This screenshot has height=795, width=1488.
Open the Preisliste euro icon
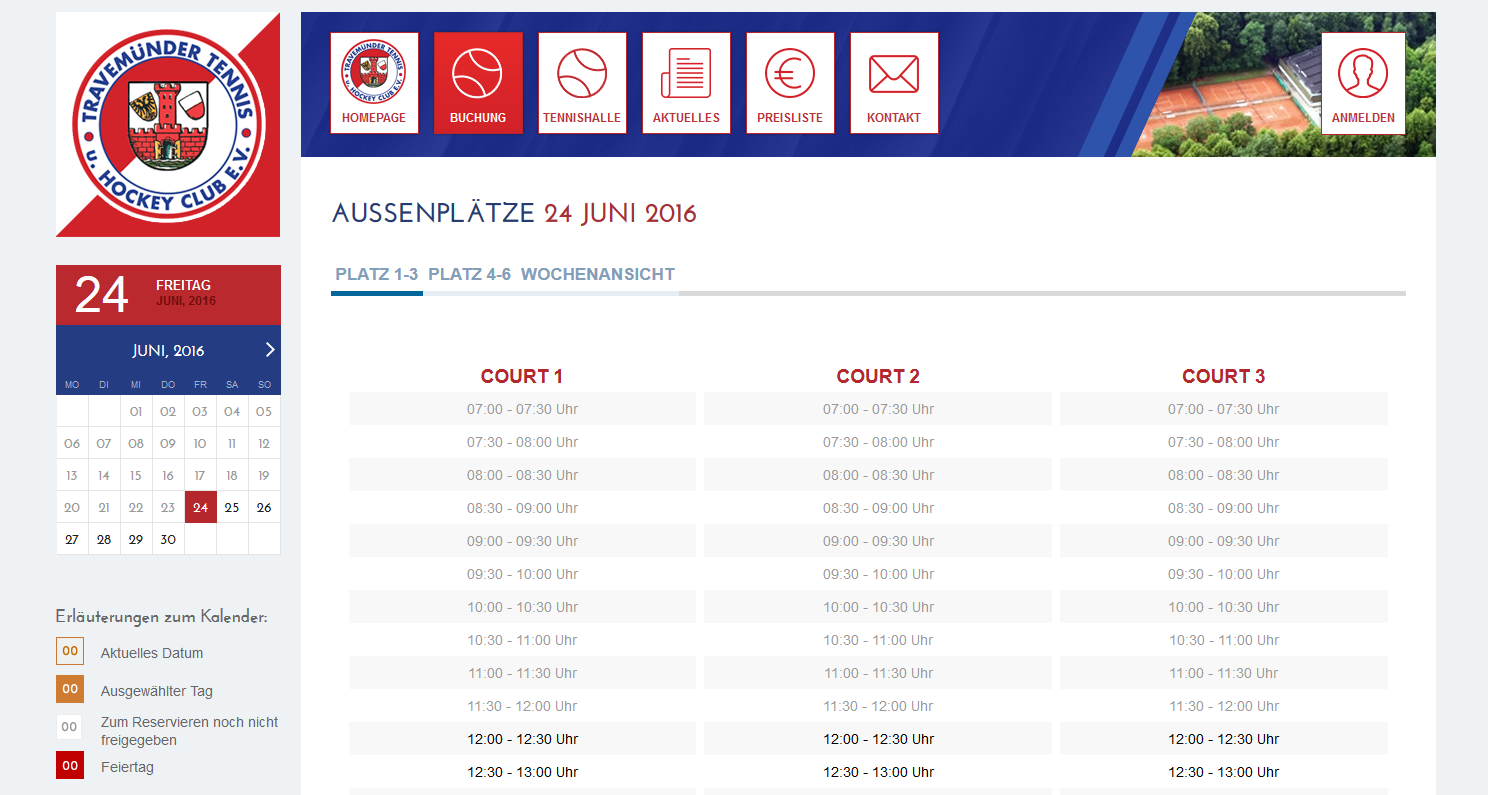tap(790, 73)
